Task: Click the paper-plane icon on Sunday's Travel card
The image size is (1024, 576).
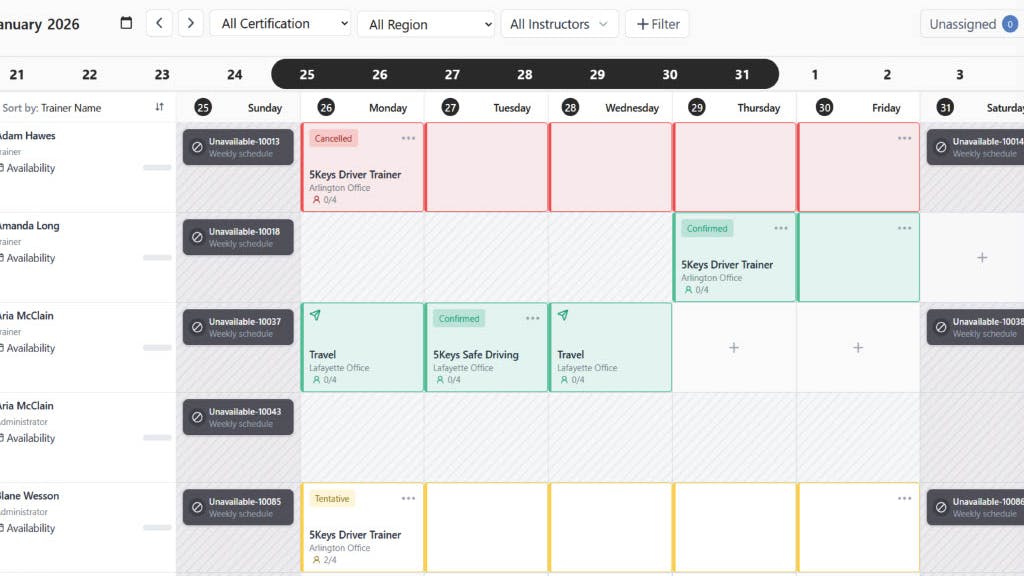Action: point(315,315)
